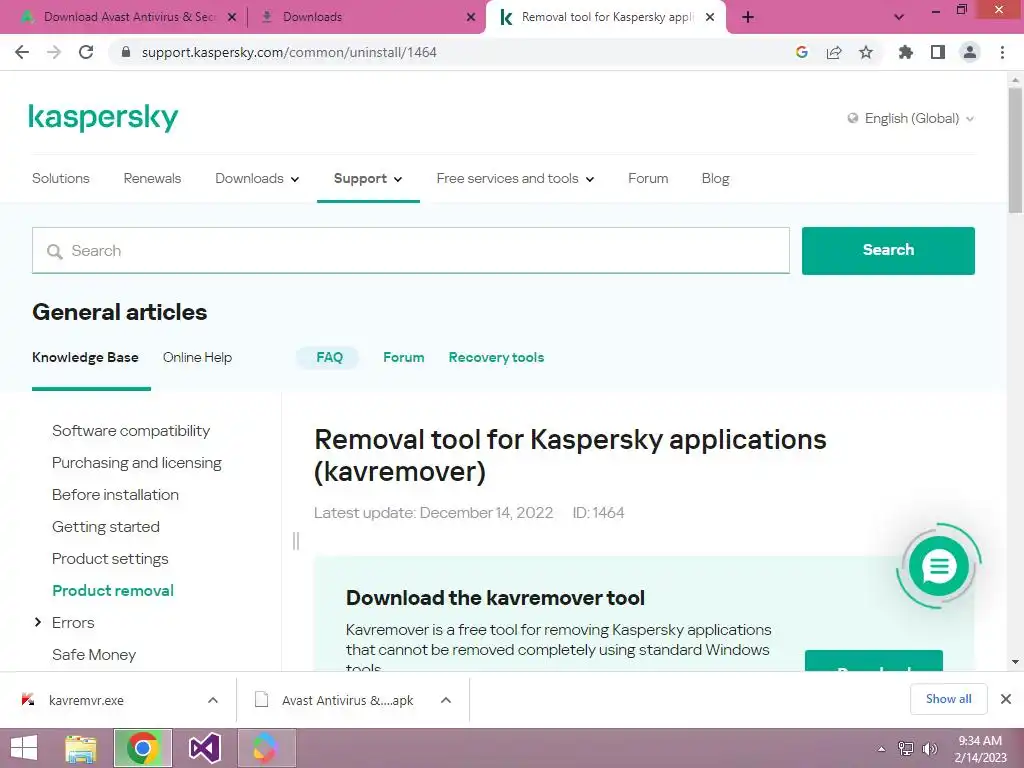
Task: Open Product settings in sidebar
Action: (110, 558)
